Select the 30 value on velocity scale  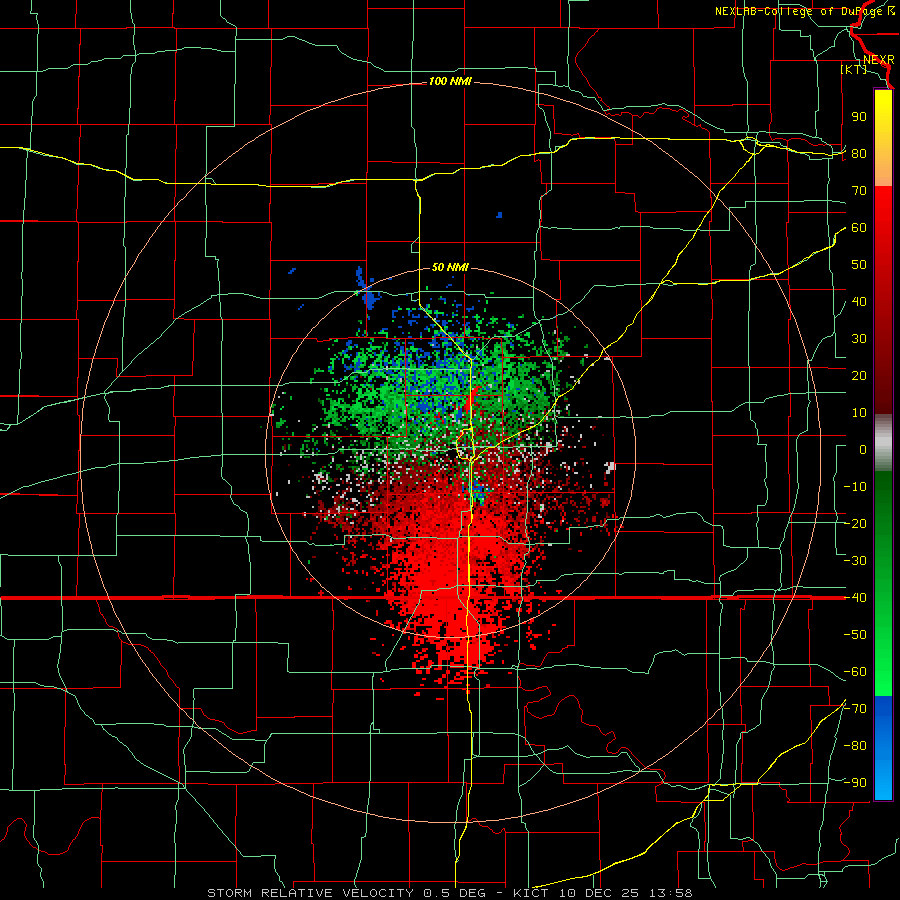click(859, 339)
